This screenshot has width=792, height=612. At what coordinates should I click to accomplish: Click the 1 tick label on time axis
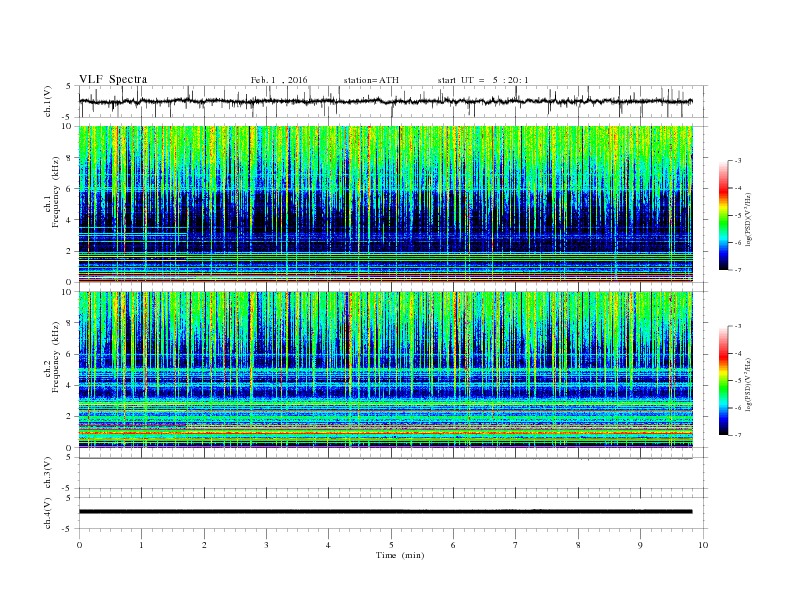[141, 545]
